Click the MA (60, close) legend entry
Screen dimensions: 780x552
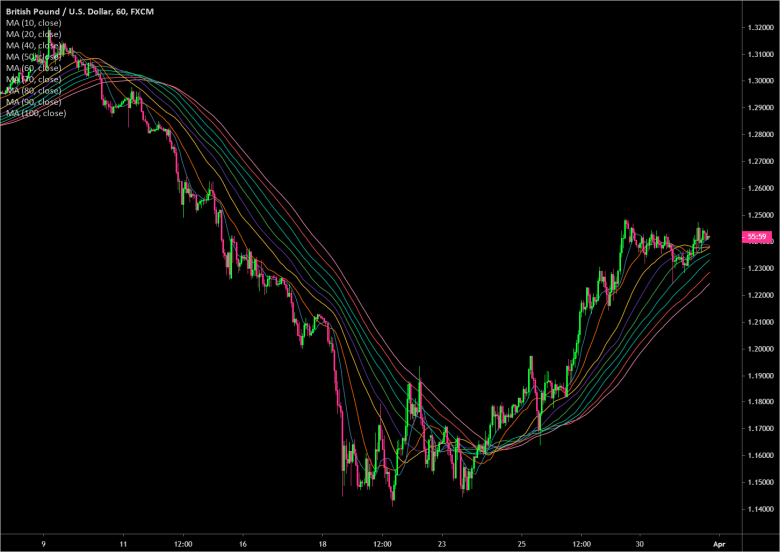[34, 68]
